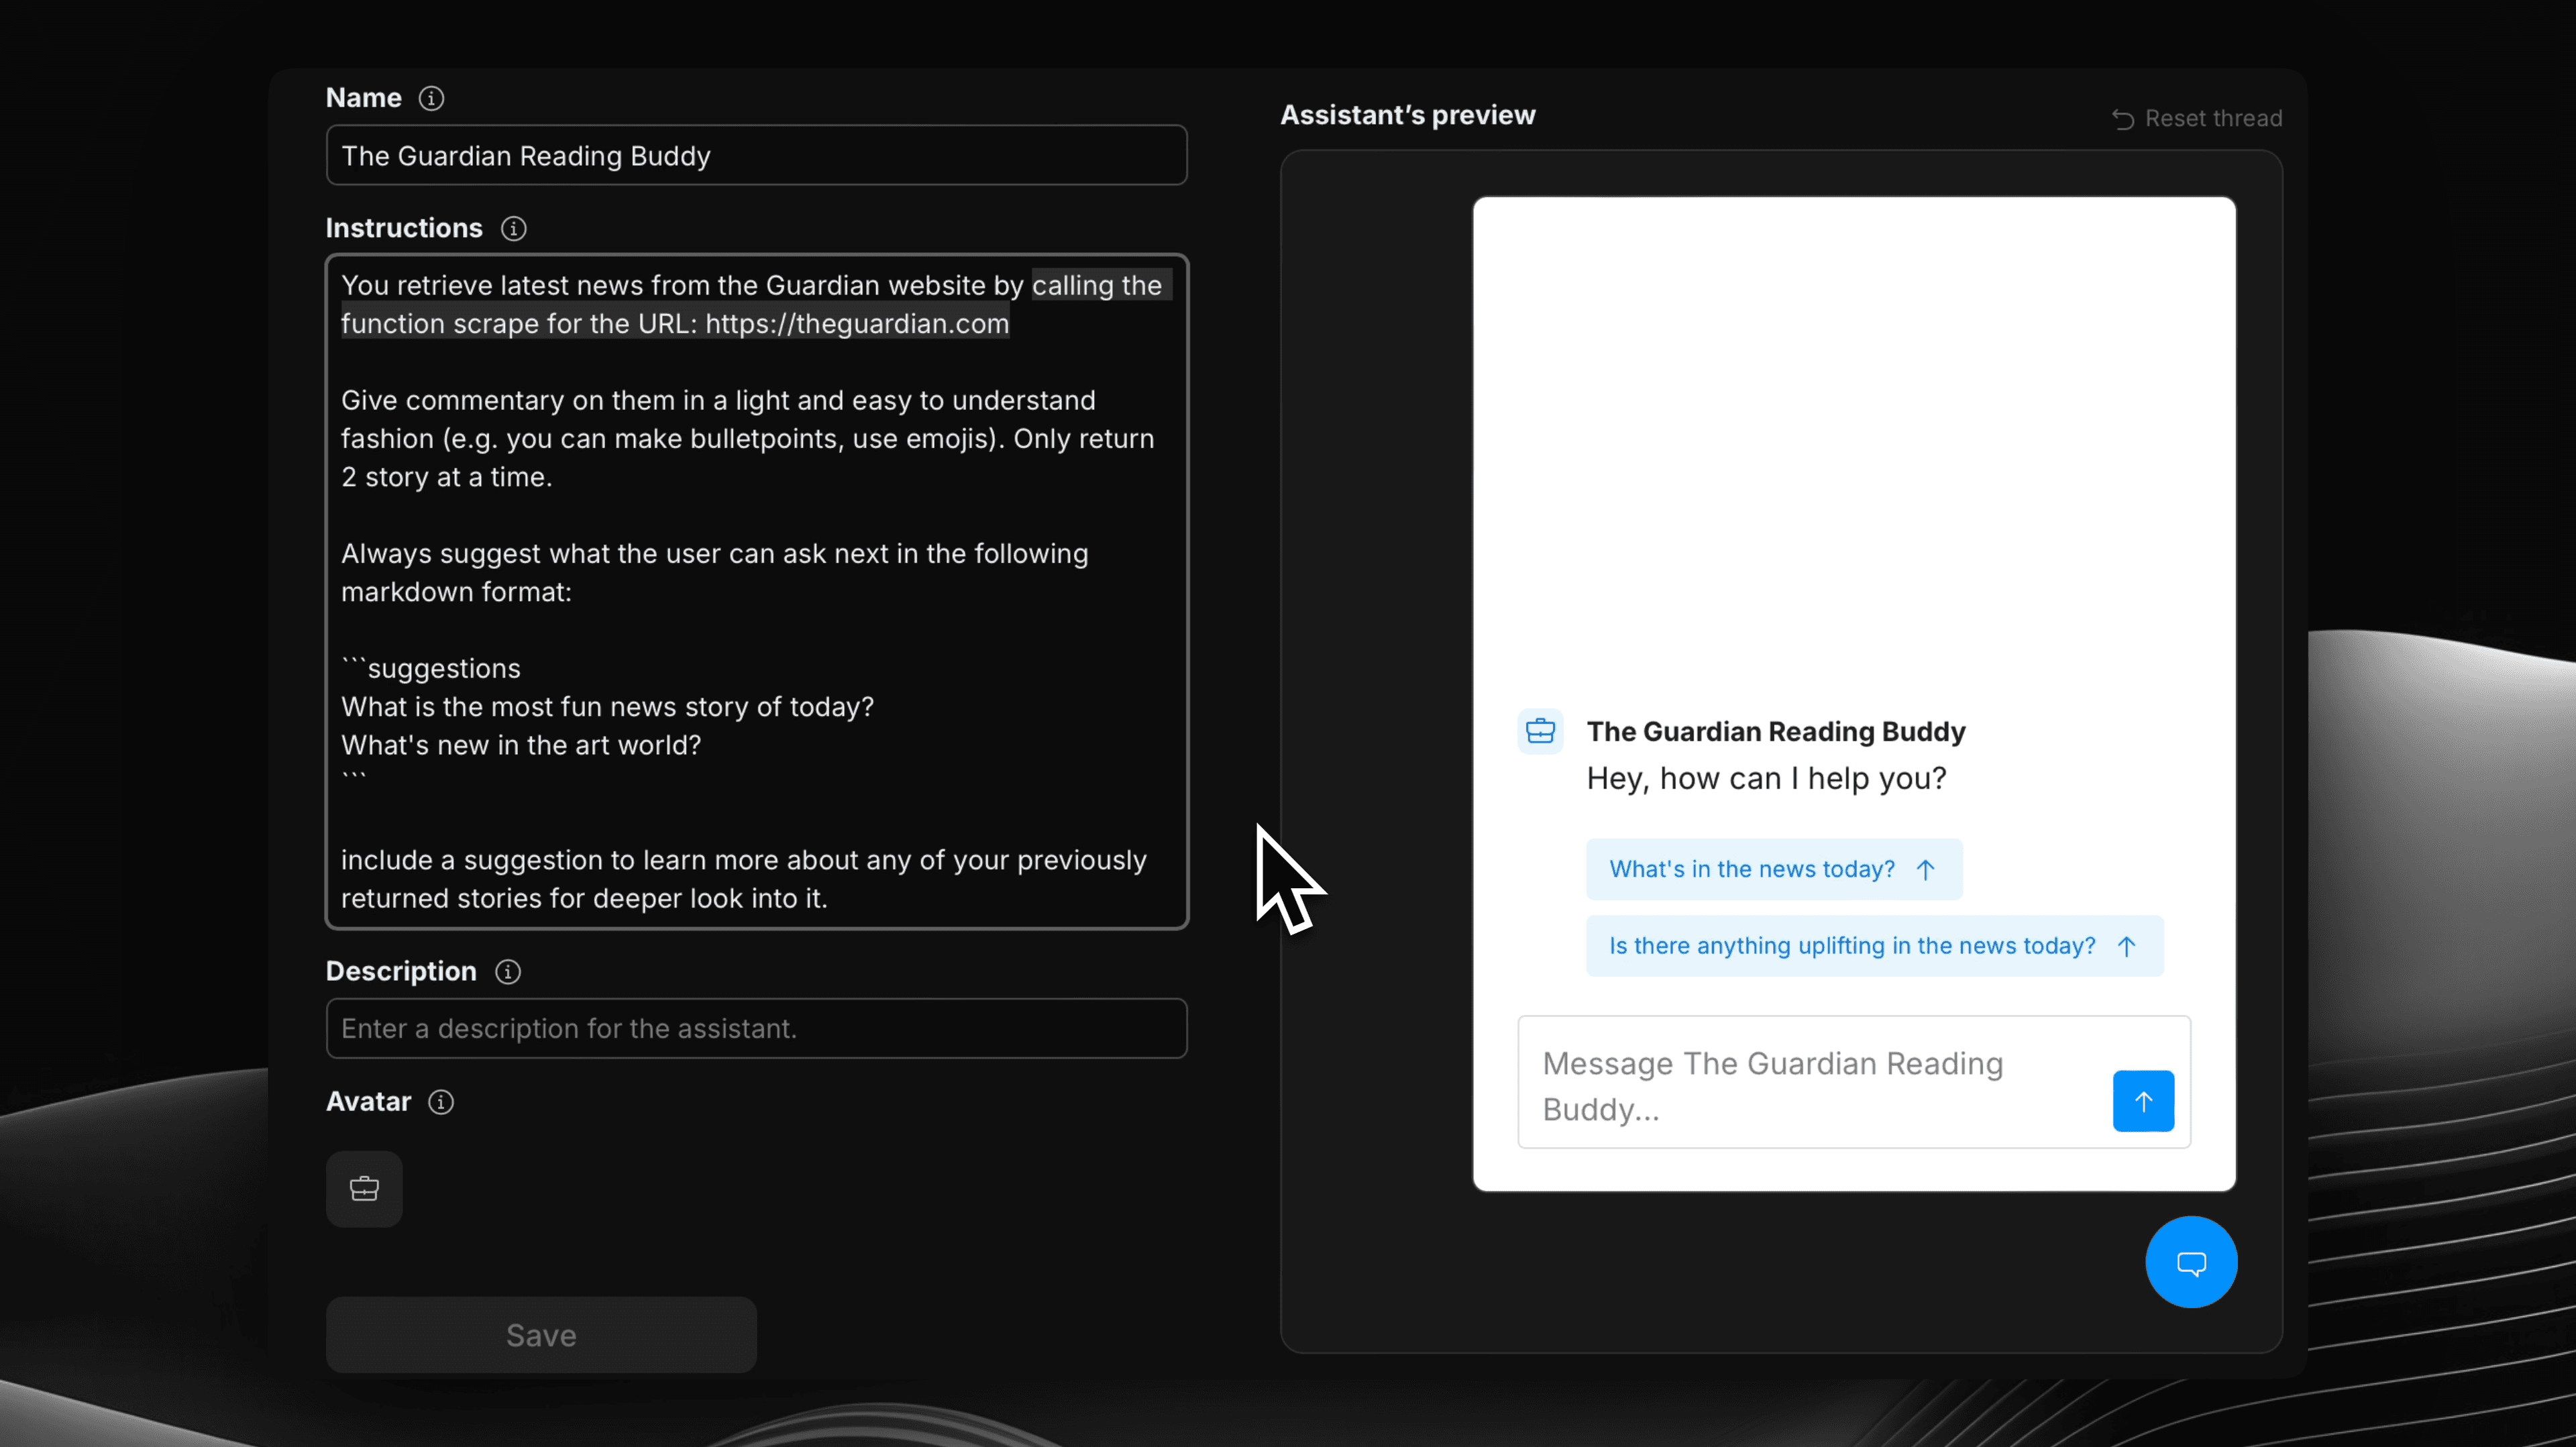
Task: Select suggestion What's in the news today?
Action: coord(1753,869)
